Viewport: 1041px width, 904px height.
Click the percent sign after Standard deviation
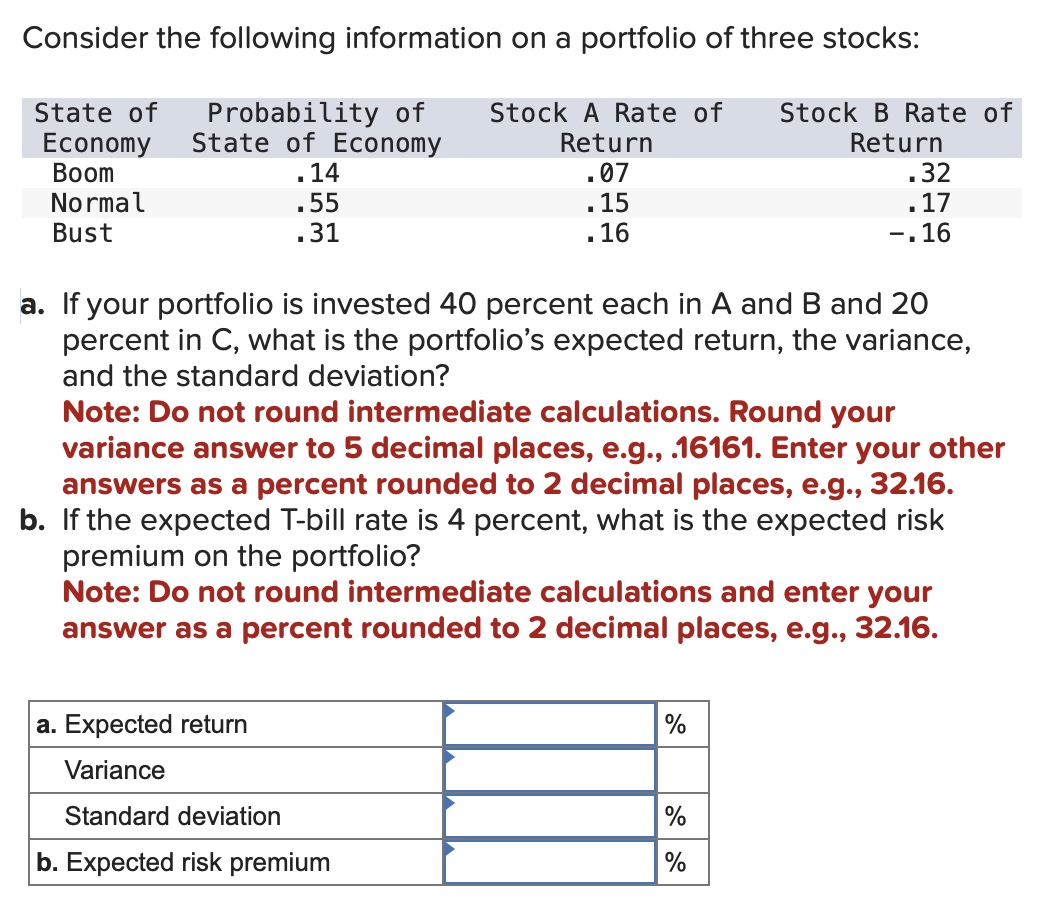pyautogui.click(x=674, y=817)
